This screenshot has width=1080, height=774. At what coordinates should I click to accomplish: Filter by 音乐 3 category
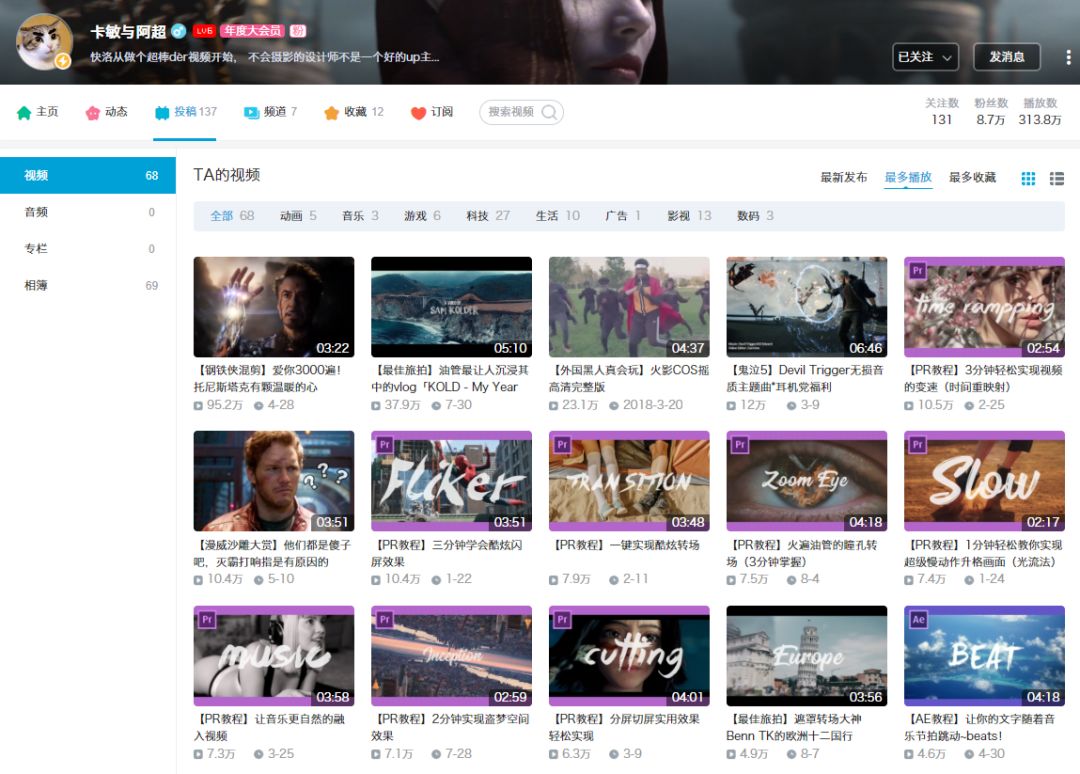[360, 216]
